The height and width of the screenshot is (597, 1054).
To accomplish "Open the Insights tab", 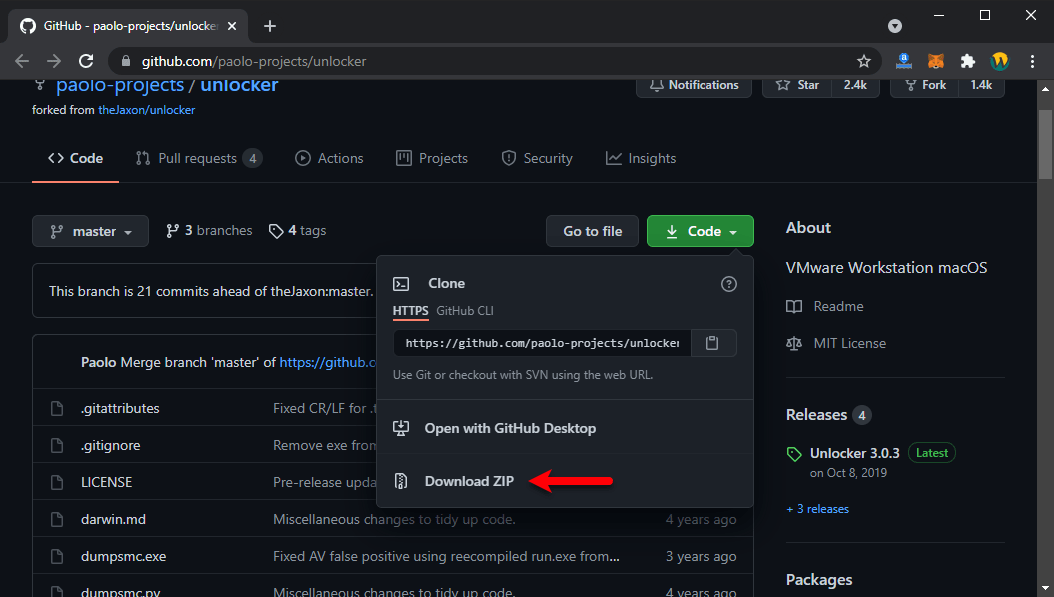I will click(x=641, y=159).
